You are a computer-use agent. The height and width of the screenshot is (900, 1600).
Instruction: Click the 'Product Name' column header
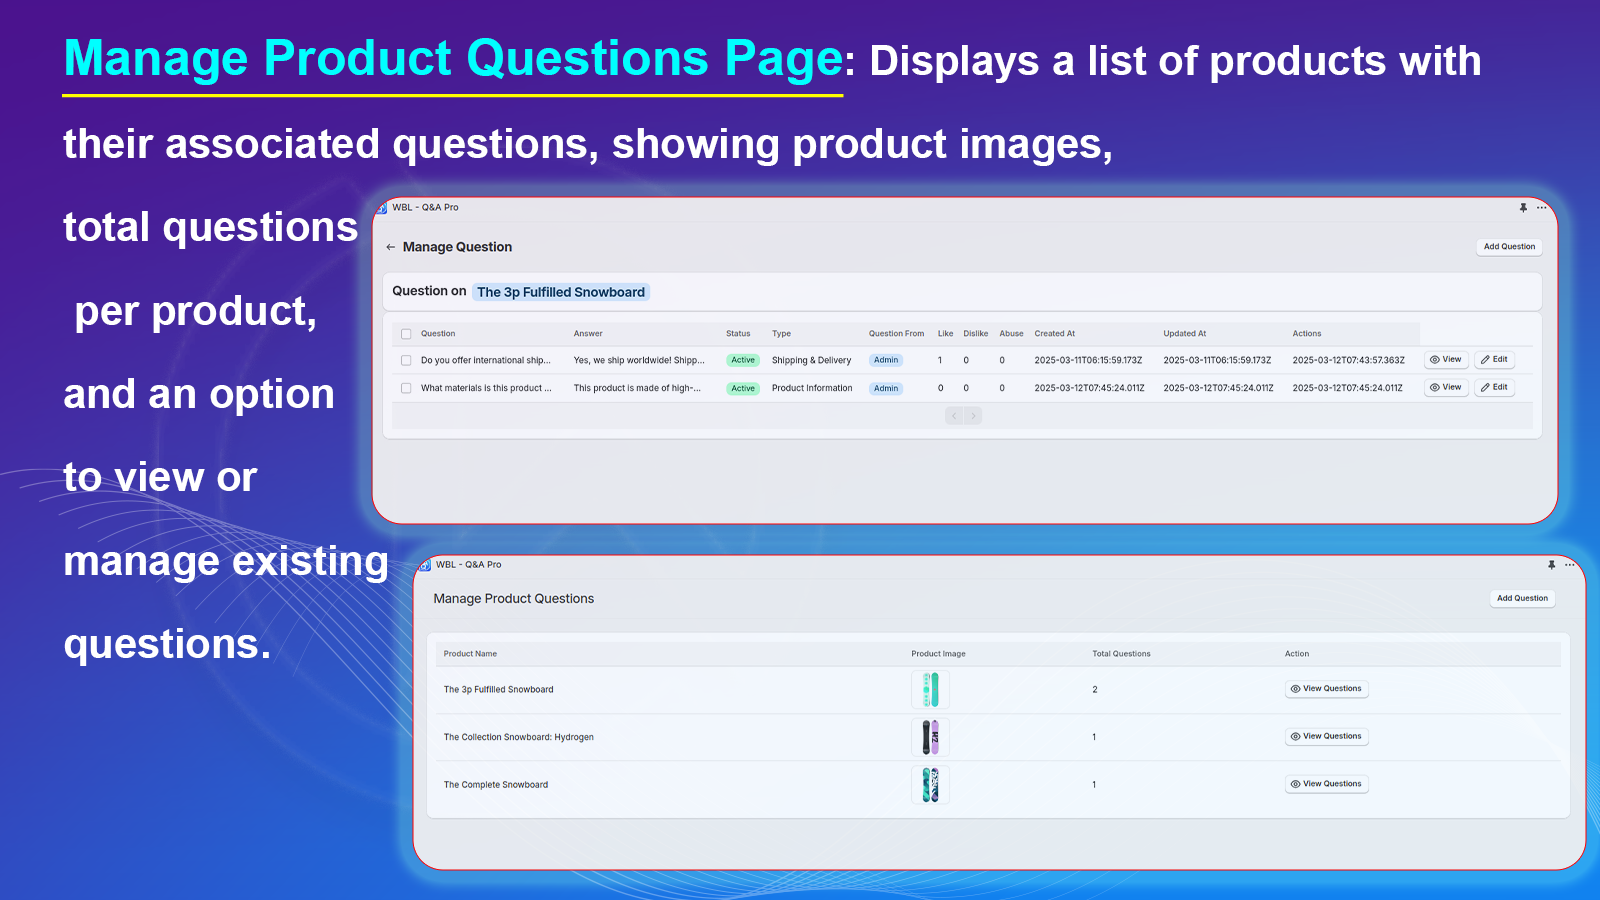click(x=470, y=654)
